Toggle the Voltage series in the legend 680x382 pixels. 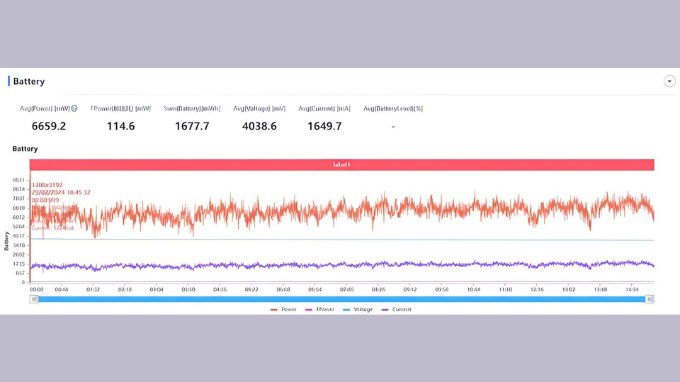click(x=358, y=309)
